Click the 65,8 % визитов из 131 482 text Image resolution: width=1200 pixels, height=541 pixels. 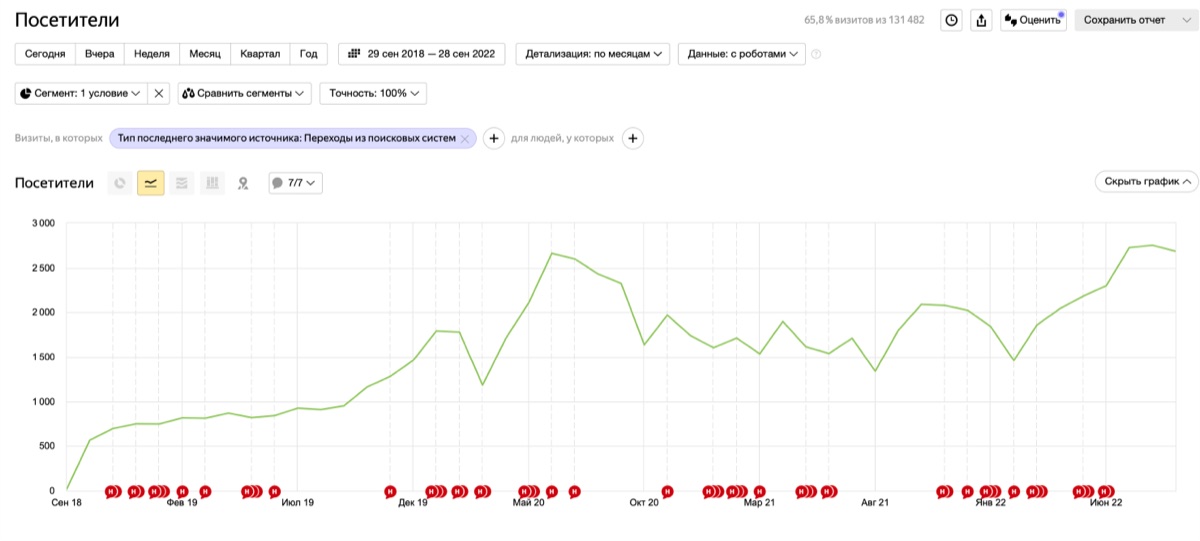[864, 20]
